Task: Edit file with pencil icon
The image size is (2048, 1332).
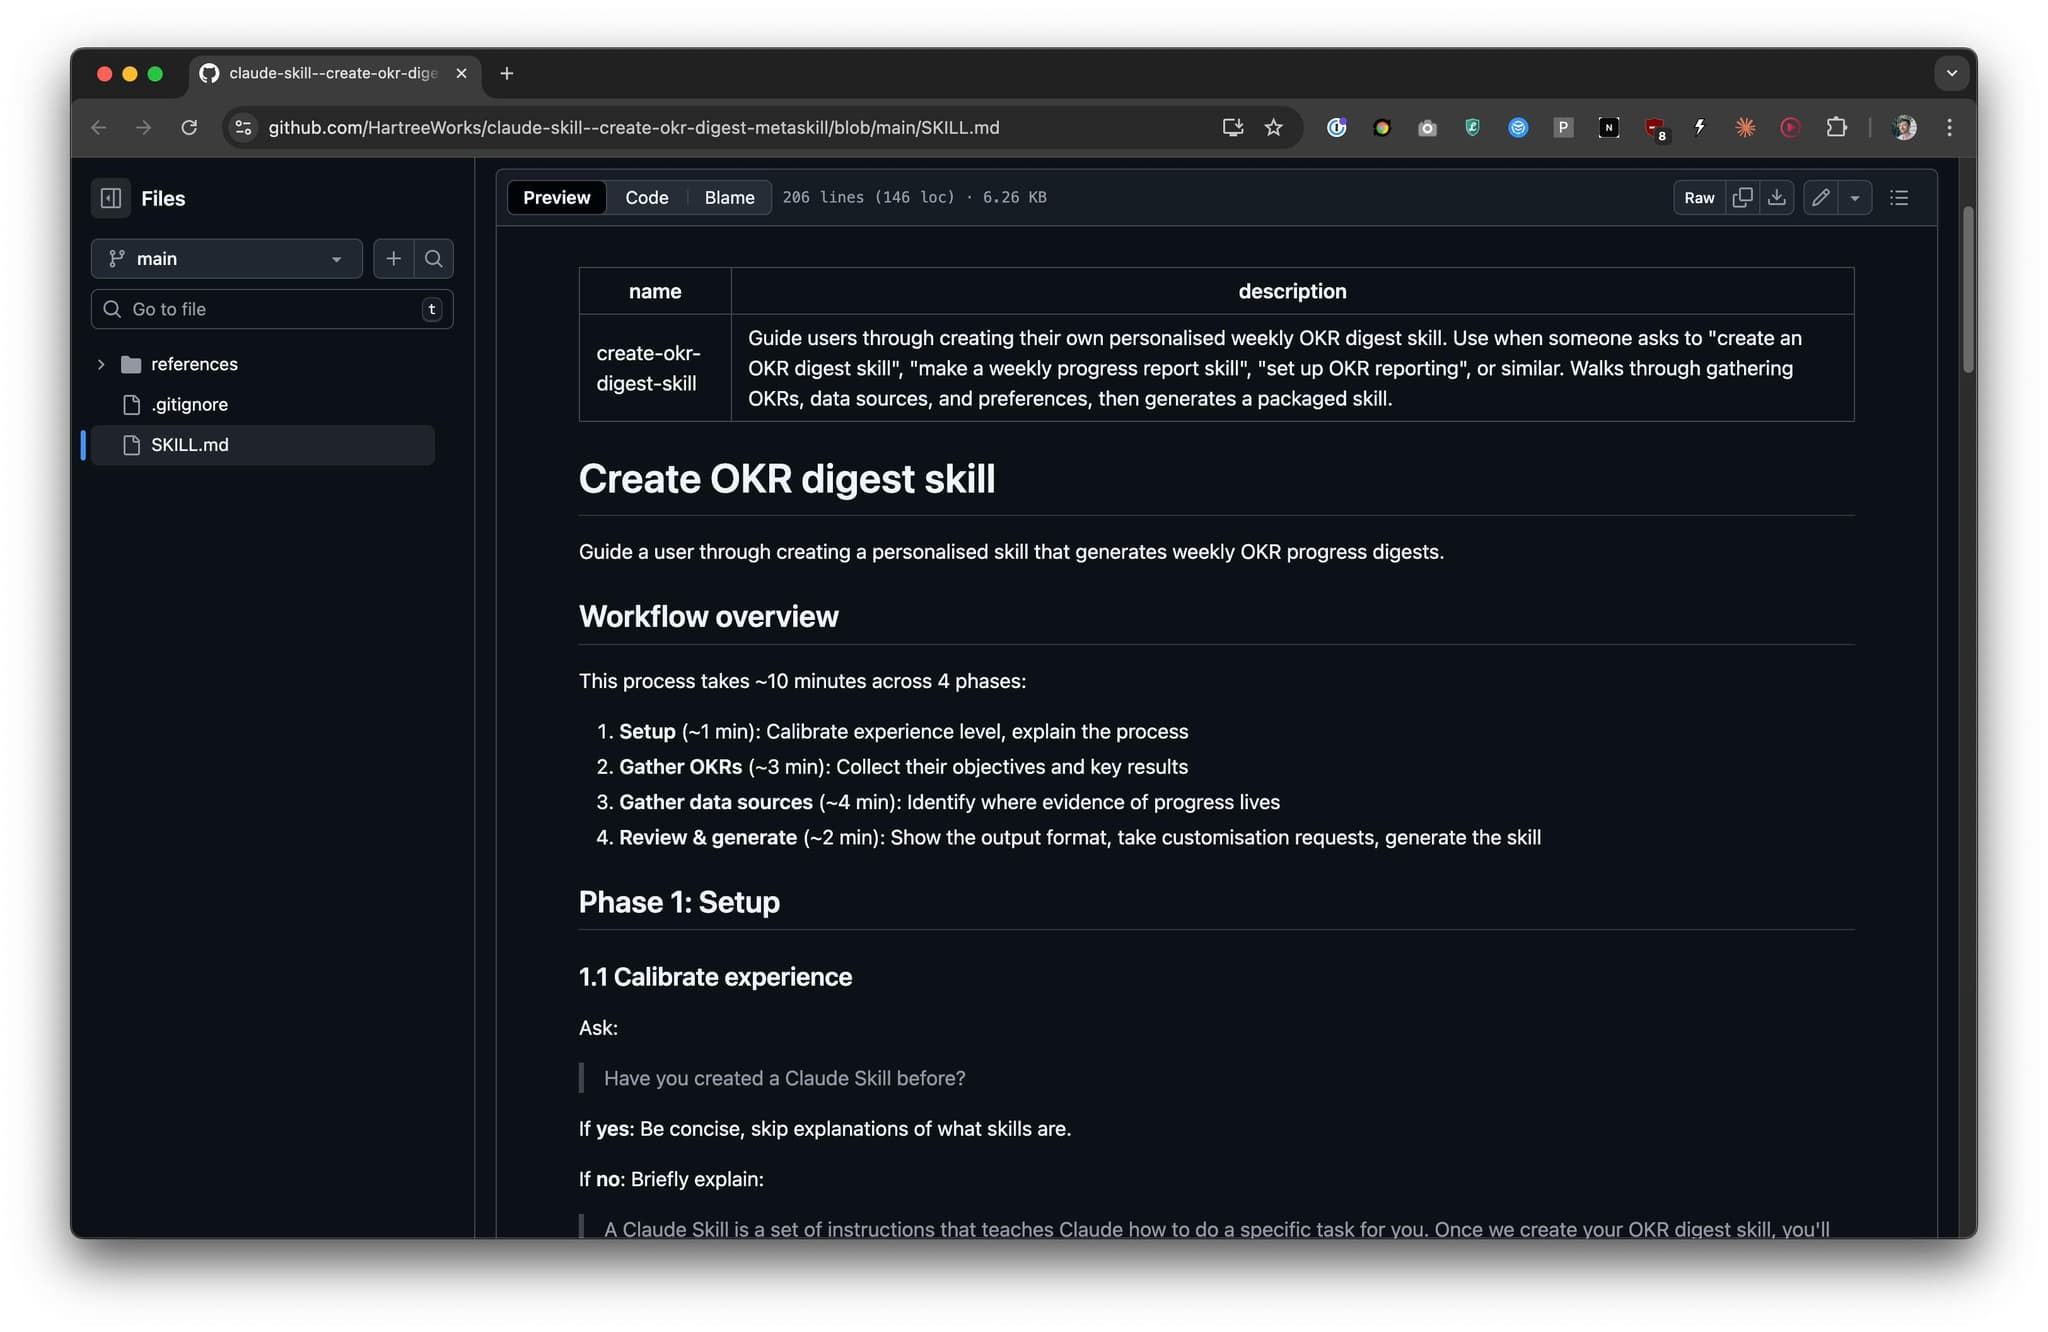Action: tap(1821, 198)
